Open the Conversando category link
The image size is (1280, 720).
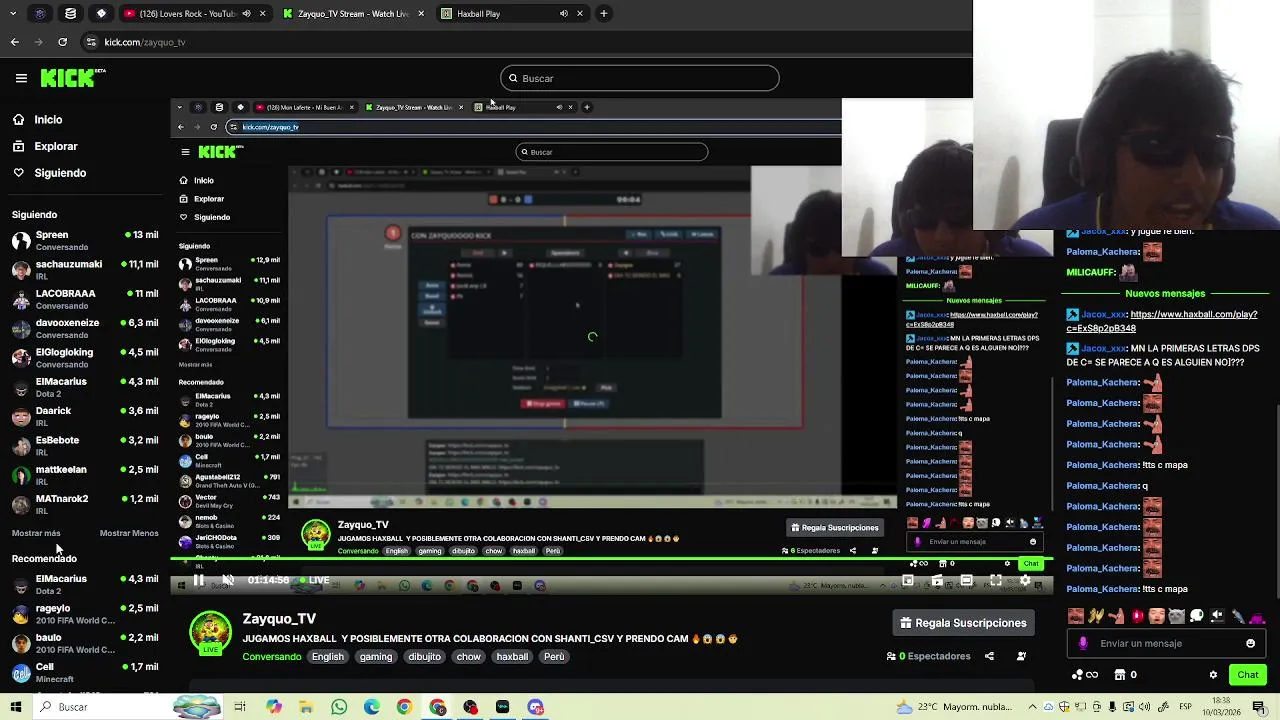tap(271, 657)
